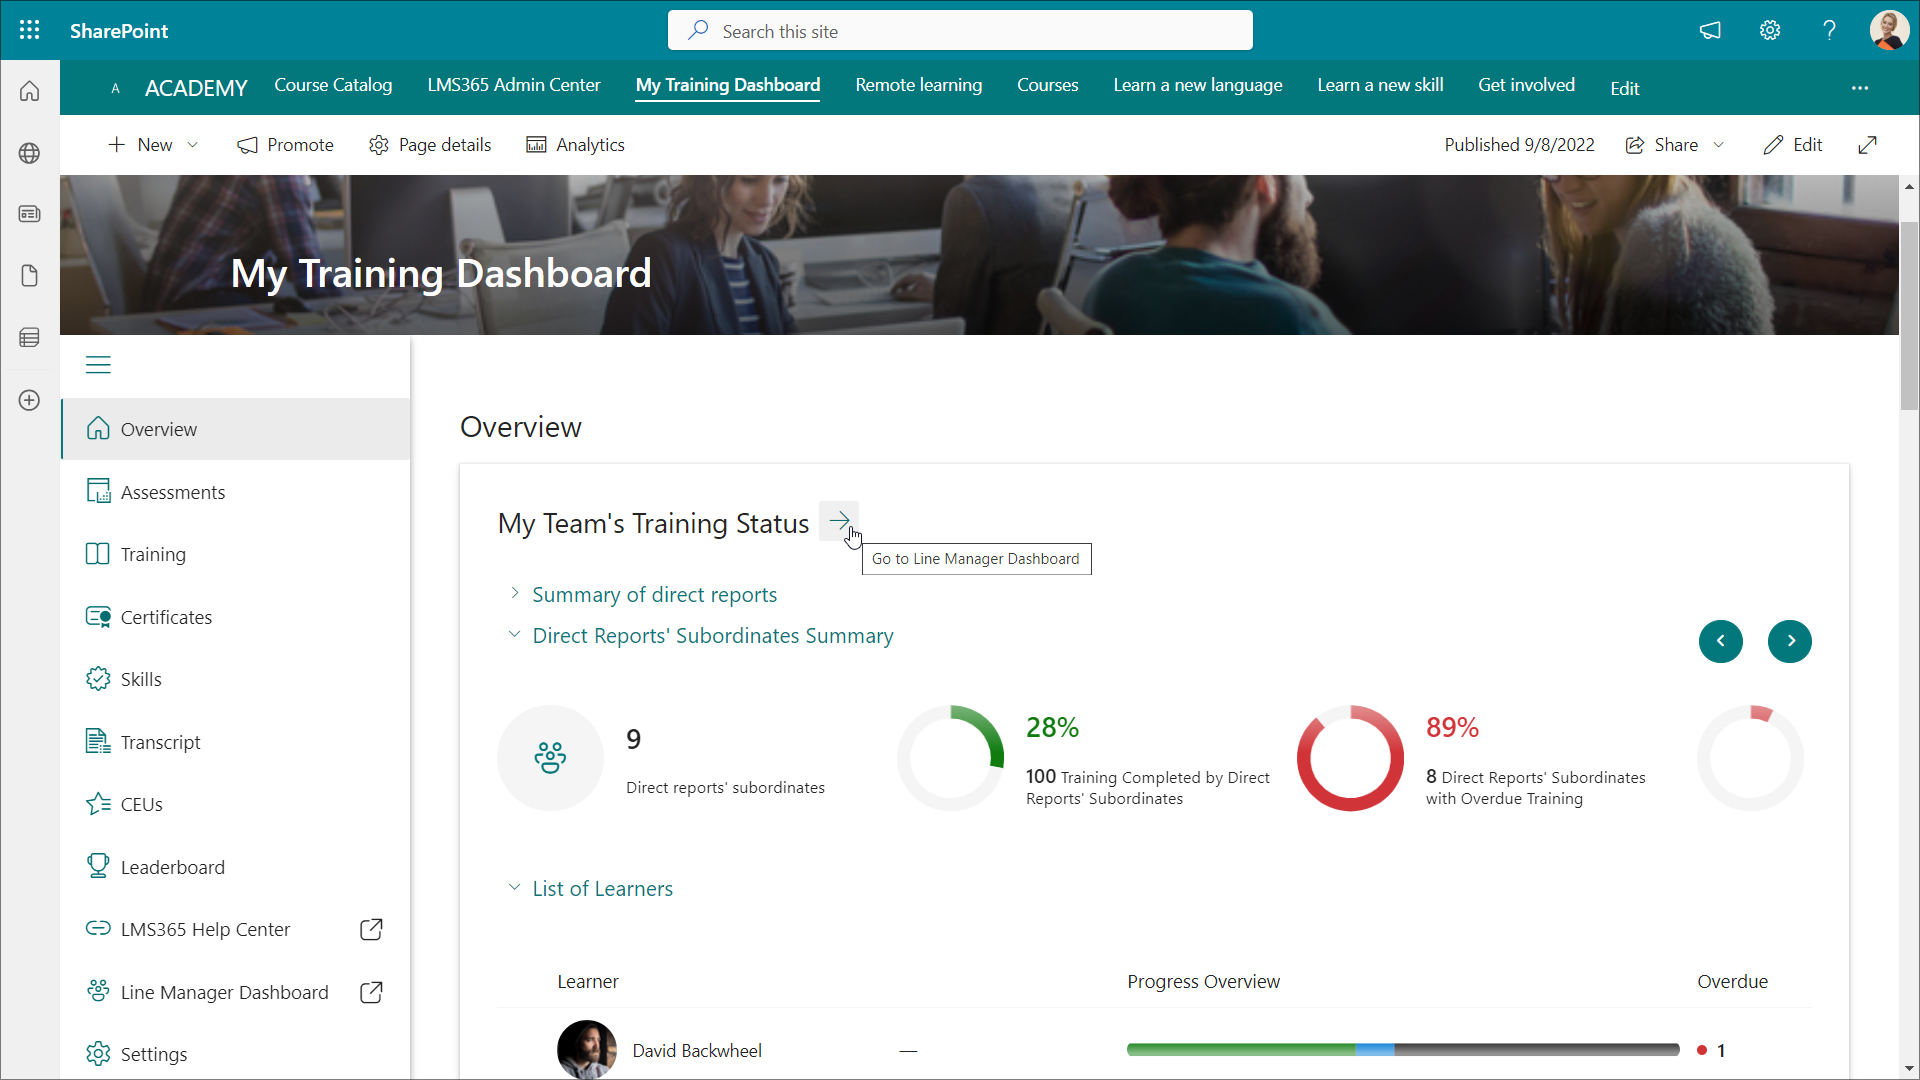Click David Backwheel's progress overview bar
Screen dimensions: 1920x1080
1402,1050
